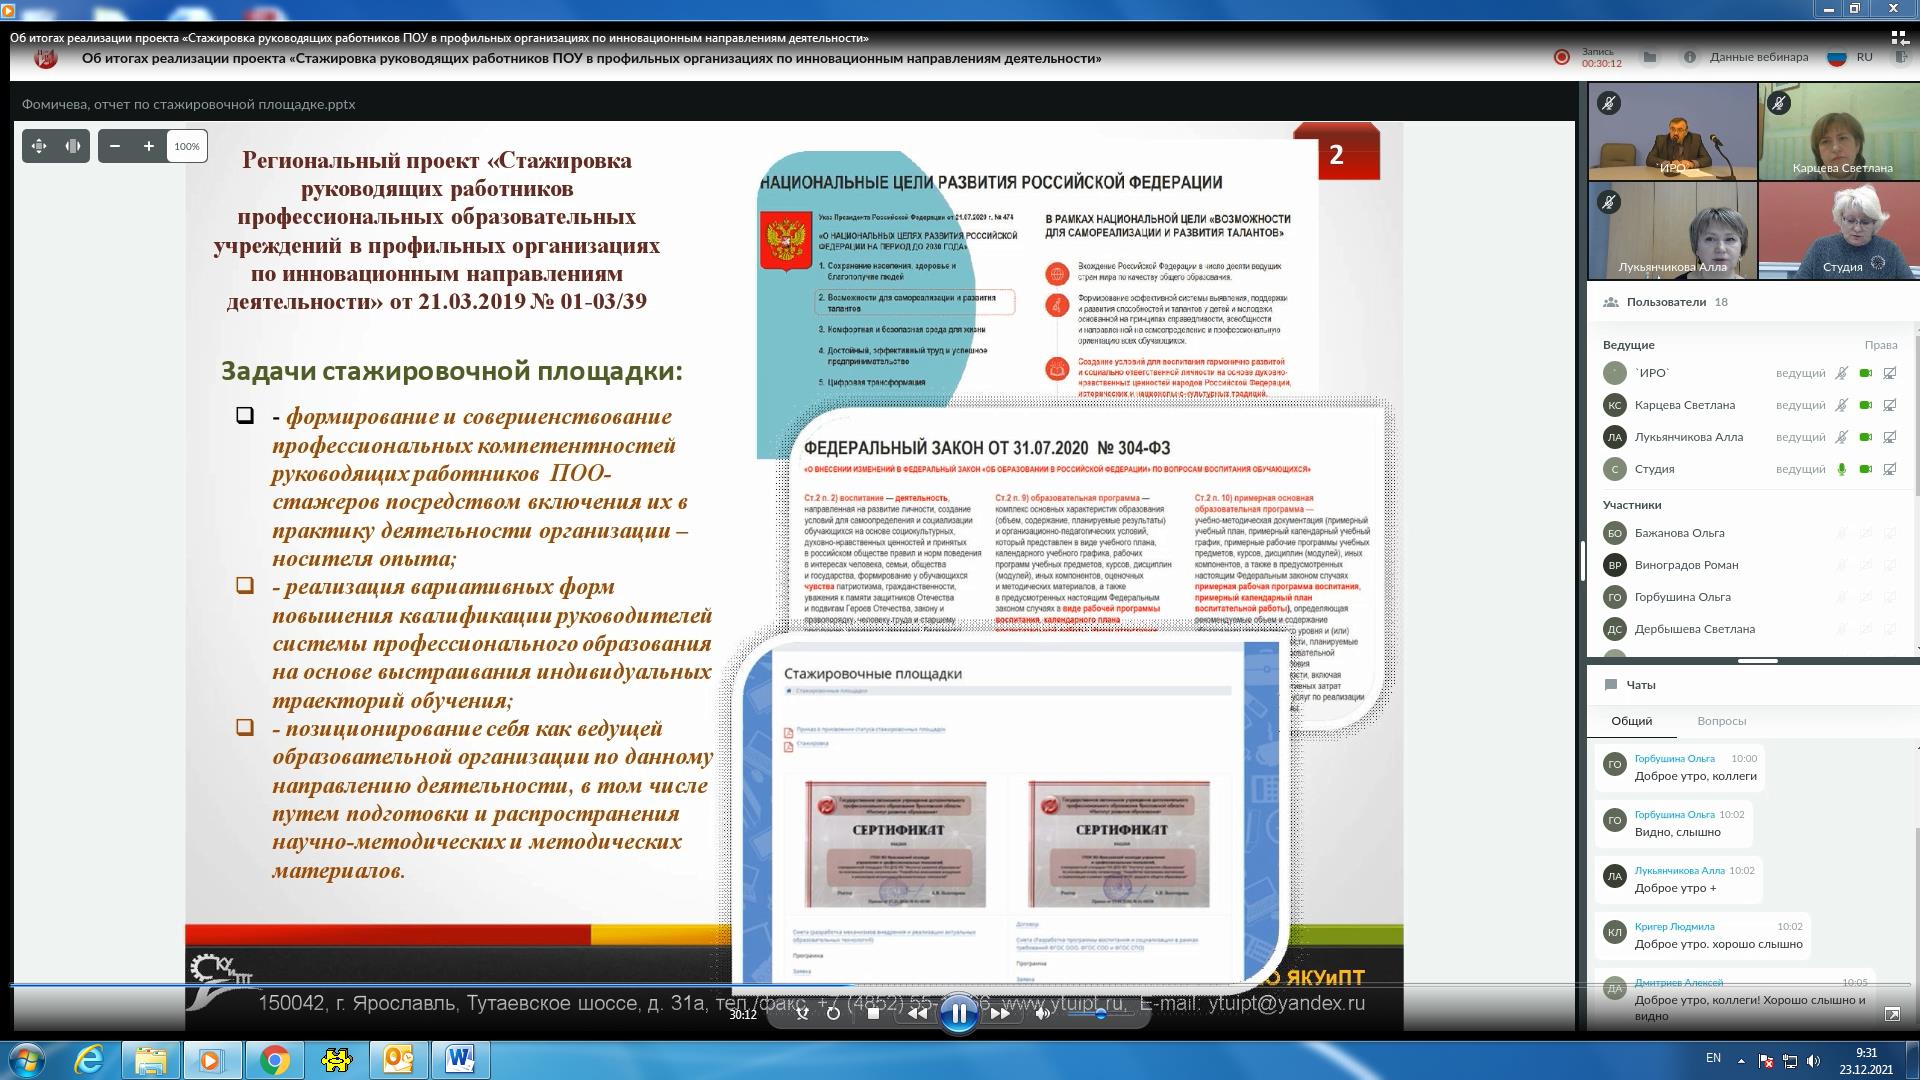Rewind with the double-left-arrow button

(x=917, y=1013)
